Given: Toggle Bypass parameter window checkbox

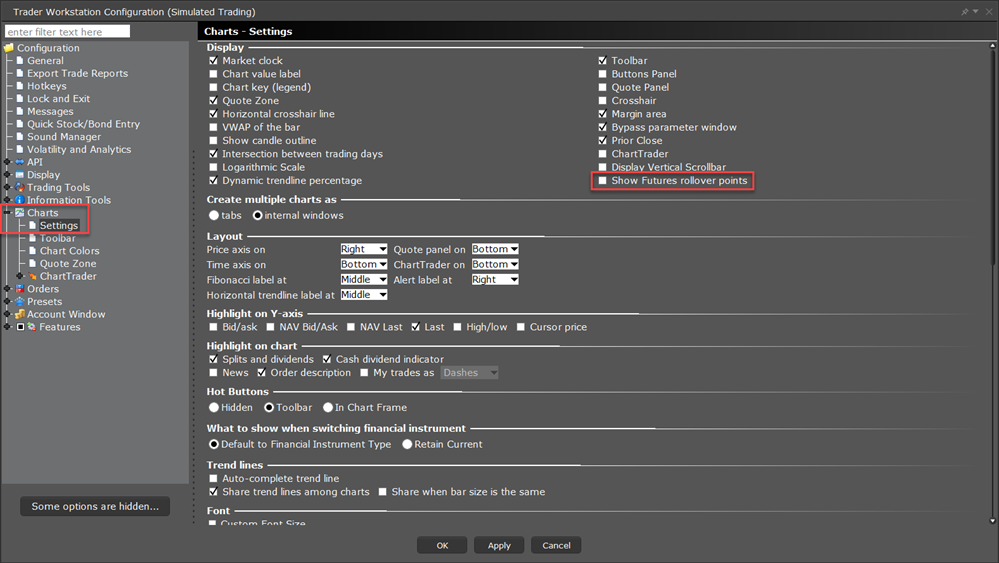Looking at the screenshot, I should pyautogui.click(x=603, y=127).
